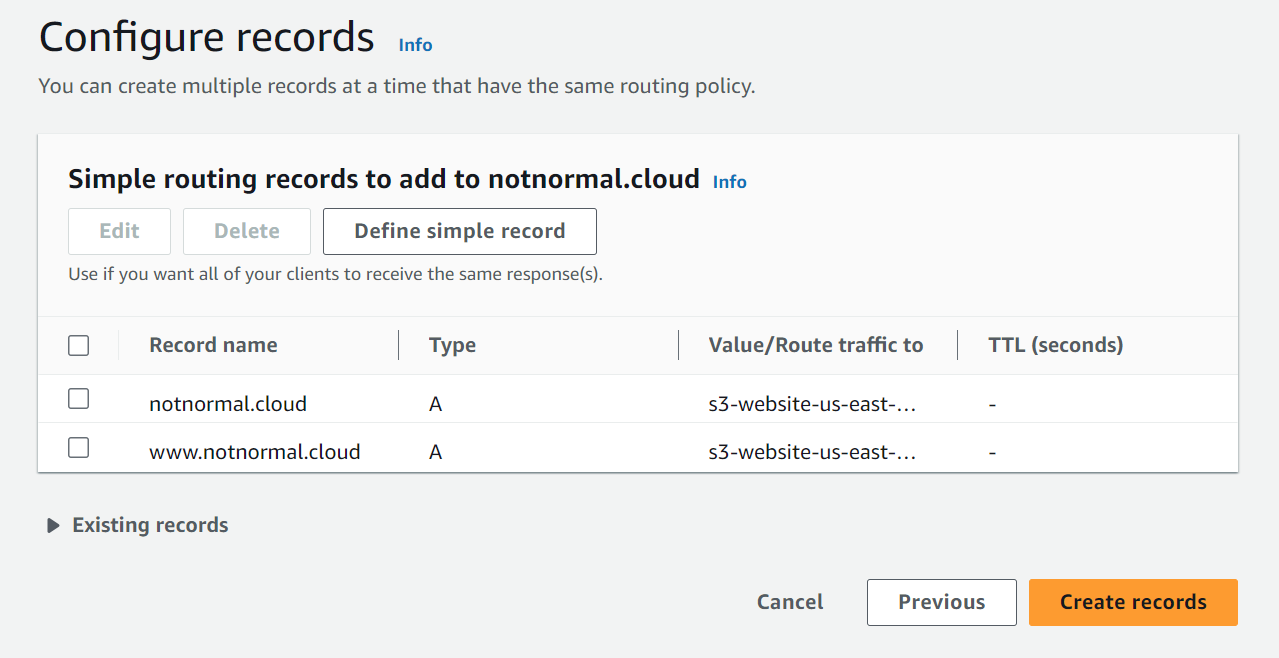Click the Value/Route traffic to column header

815,345
